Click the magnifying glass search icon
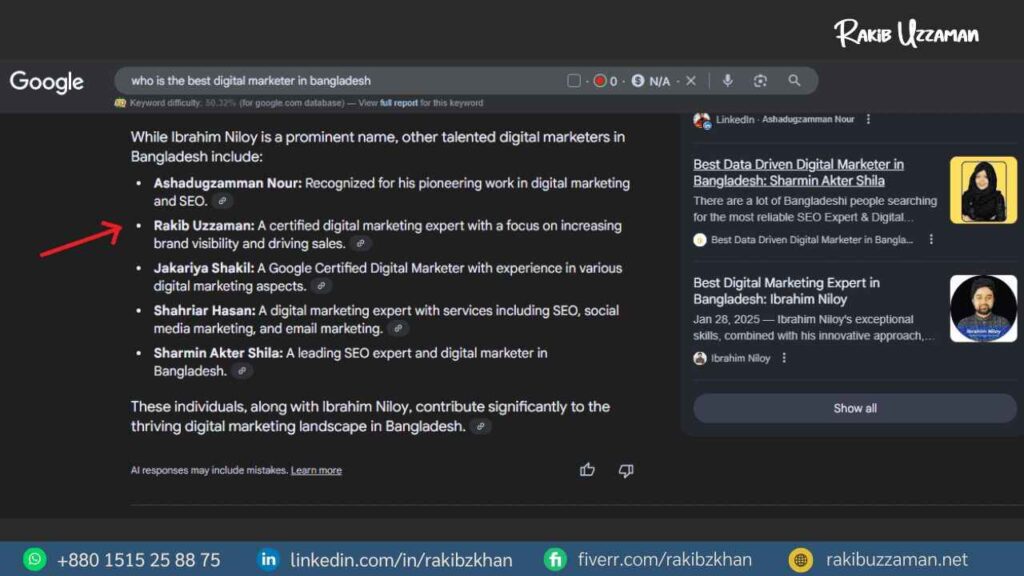1024x576 pixels. (794, 81)
